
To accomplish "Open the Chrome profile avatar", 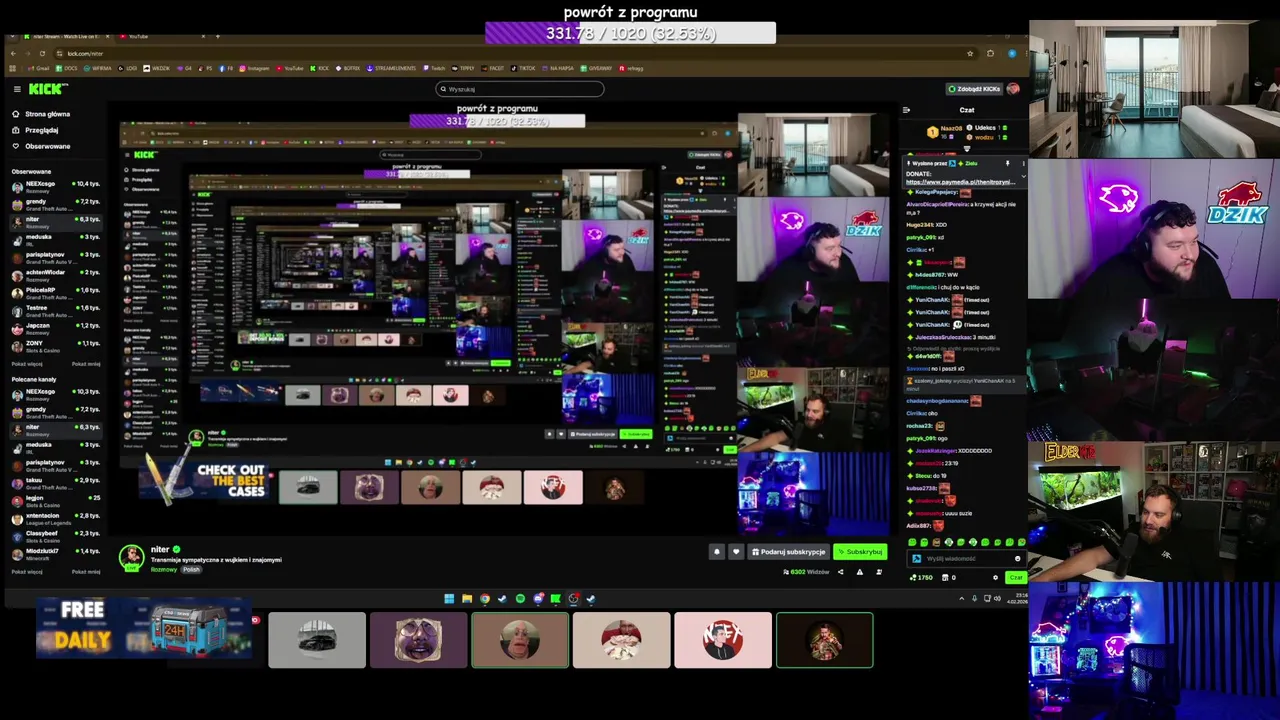I will pos(1012,53).
